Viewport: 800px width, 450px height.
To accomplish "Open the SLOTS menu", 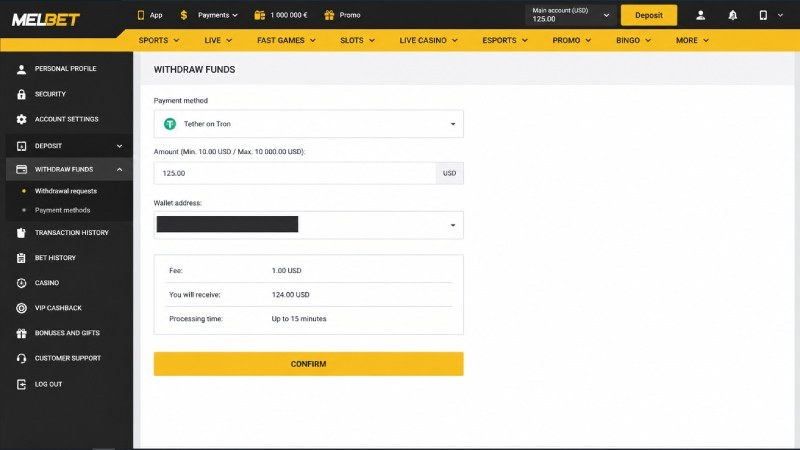I will tap(357, 40).
